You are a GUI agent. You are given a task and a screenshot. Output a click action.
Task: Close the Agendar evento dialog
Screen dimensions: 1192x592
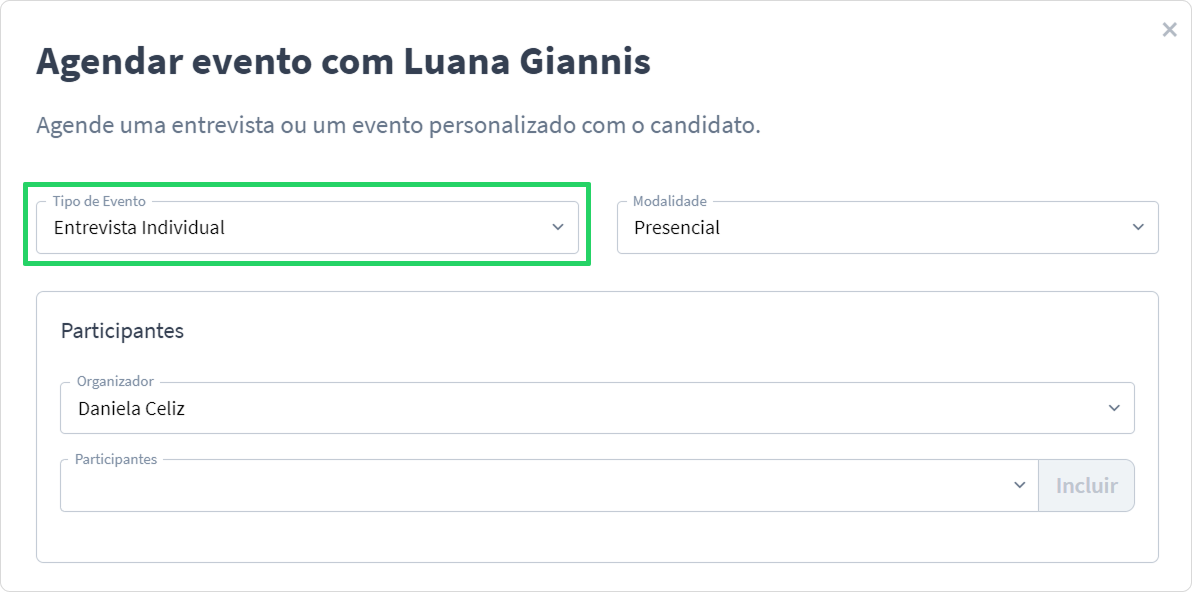point(1169,30)
